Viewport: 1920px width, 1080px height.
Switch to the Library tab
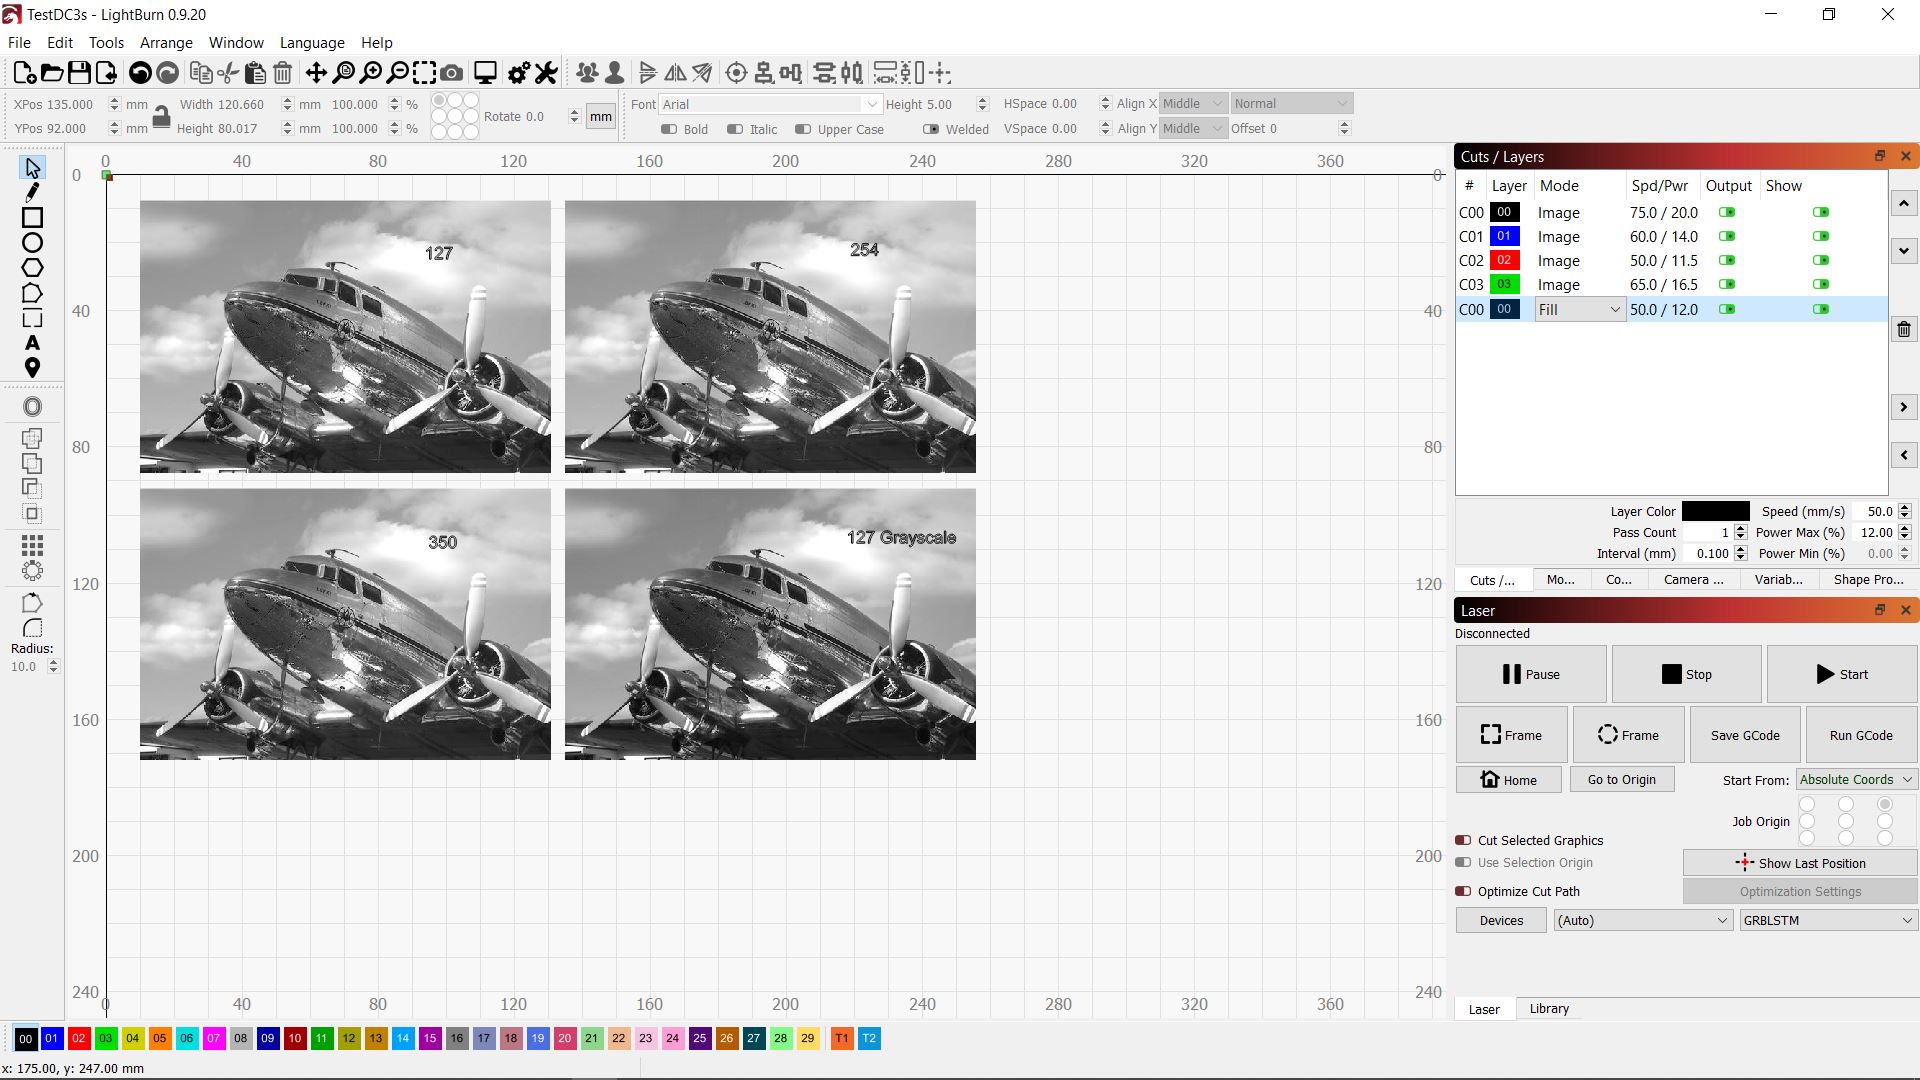1549,1009
